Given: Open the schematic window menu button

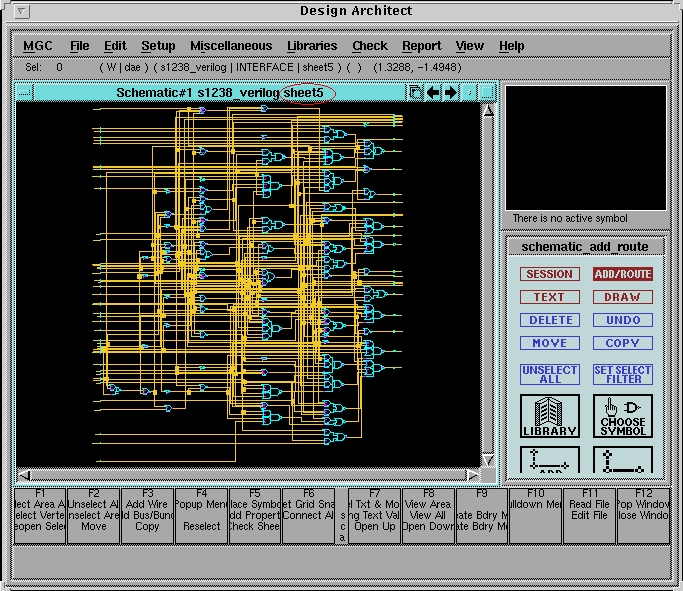Looking at the screenshot, I should [x=25, y=93].
